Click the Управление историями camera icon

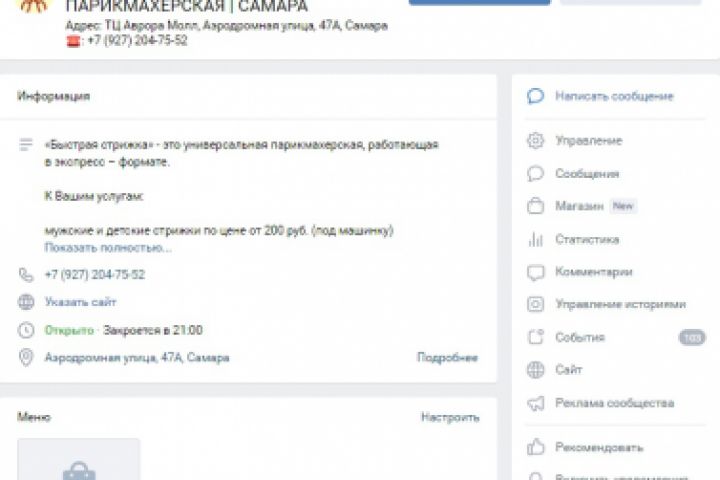tap(535, 304)
